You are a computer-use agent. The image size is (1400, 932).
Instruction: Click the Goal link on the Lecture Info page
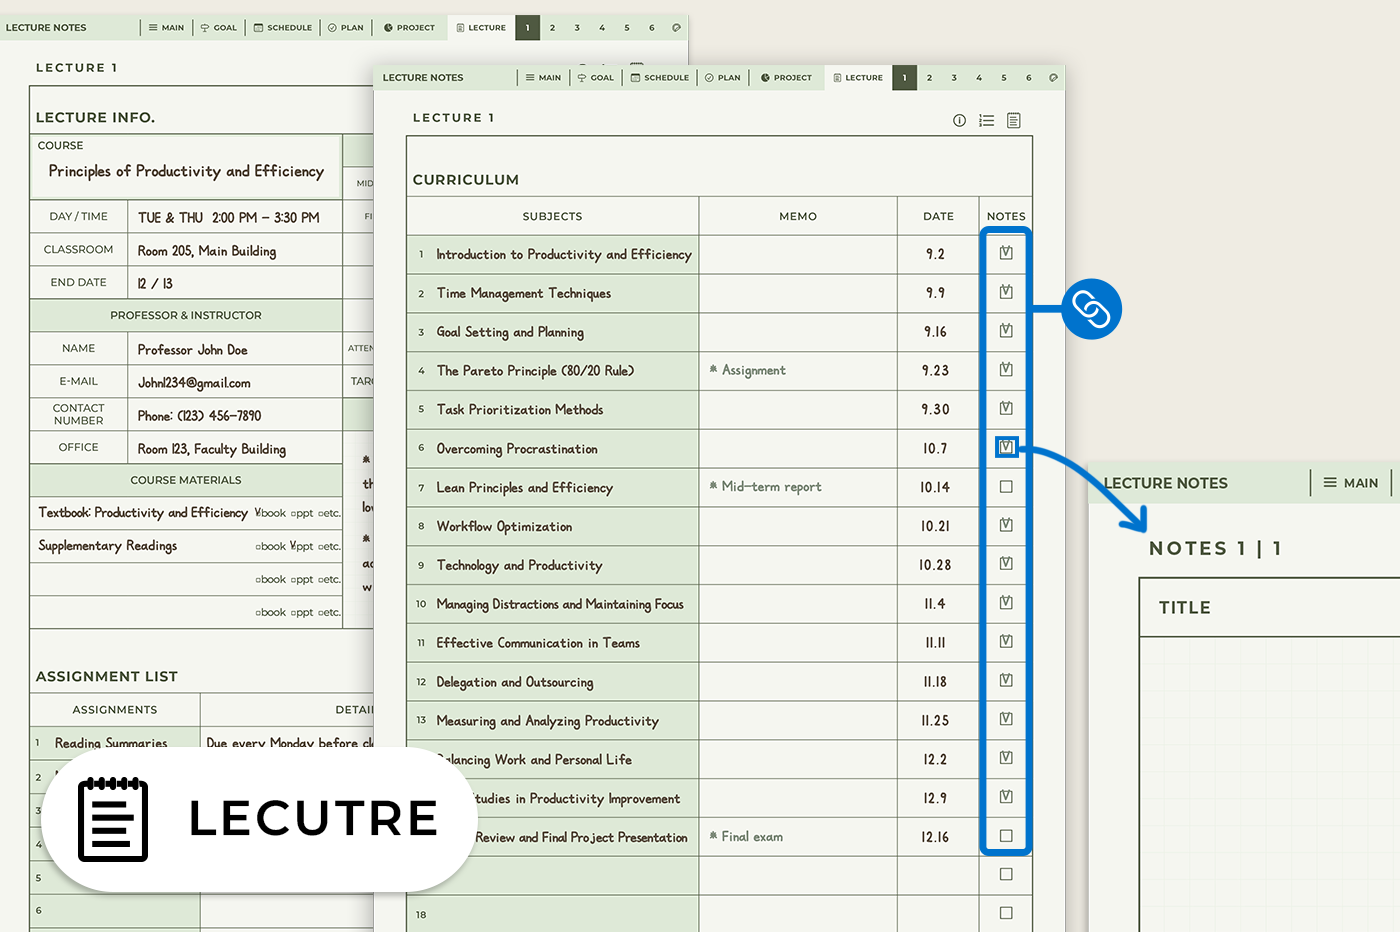(x=219, y=28)
